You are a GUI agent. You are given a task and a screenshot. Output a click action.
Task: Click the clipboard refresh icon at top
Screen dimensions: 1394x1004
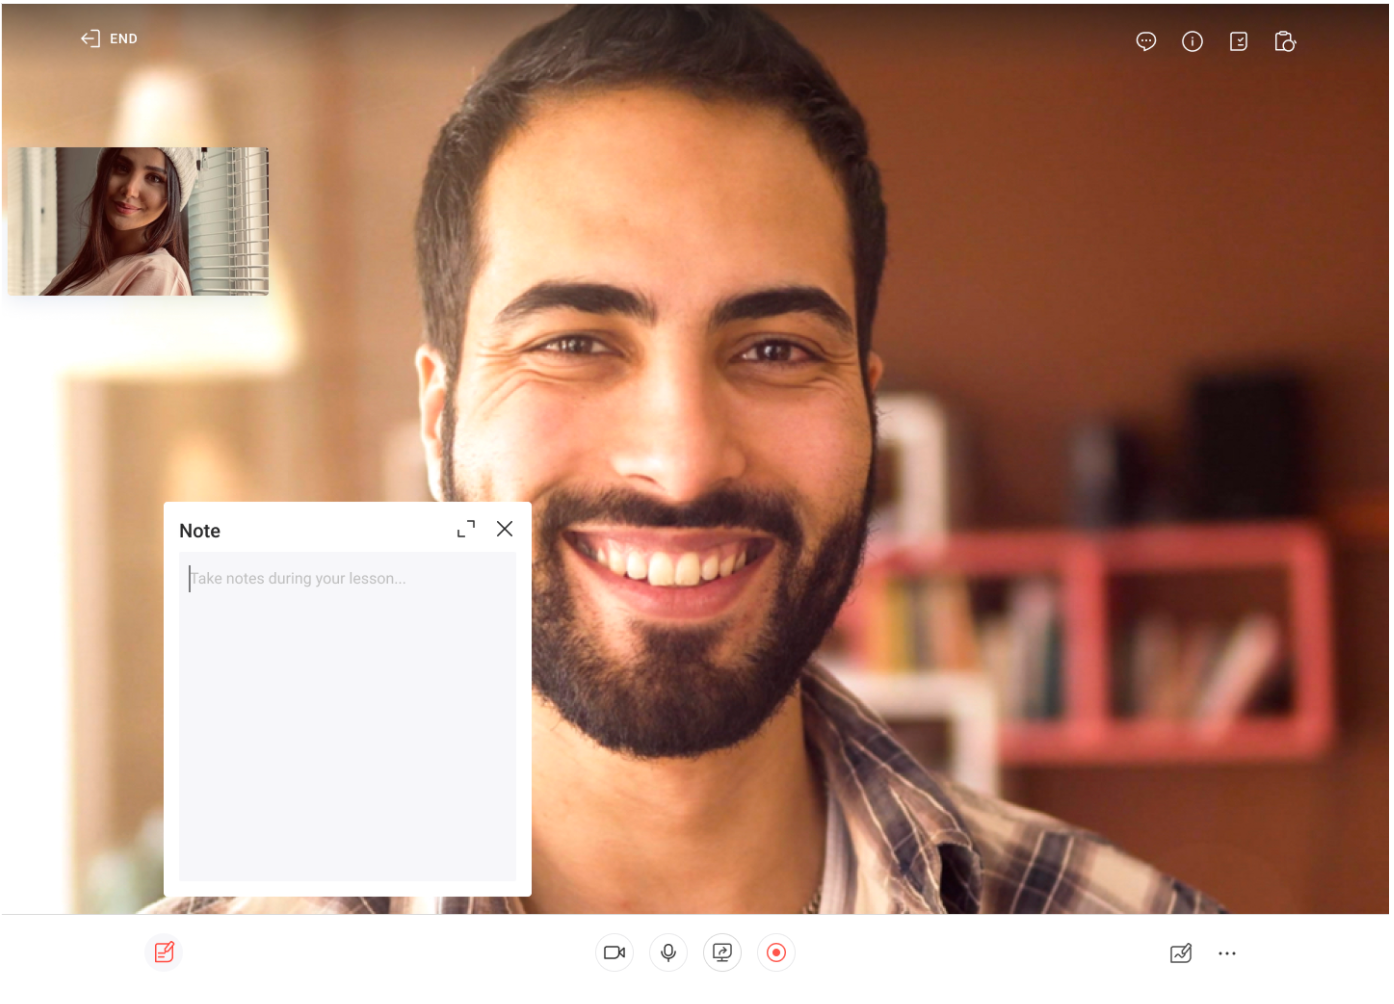1285,41
